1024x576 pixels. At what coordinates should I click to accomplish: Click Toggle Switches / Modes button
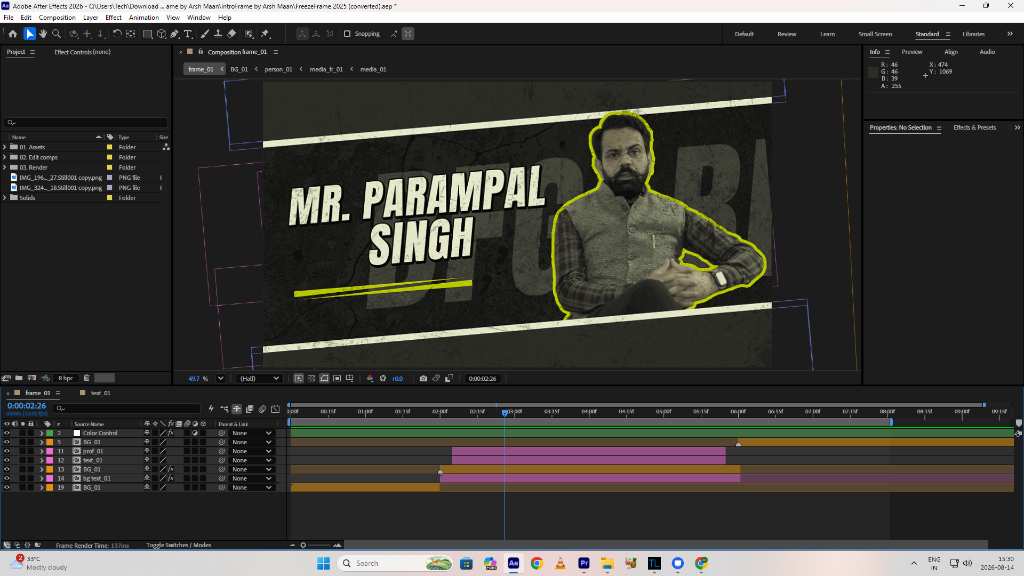pyautogui.click(x=178, y=545)
